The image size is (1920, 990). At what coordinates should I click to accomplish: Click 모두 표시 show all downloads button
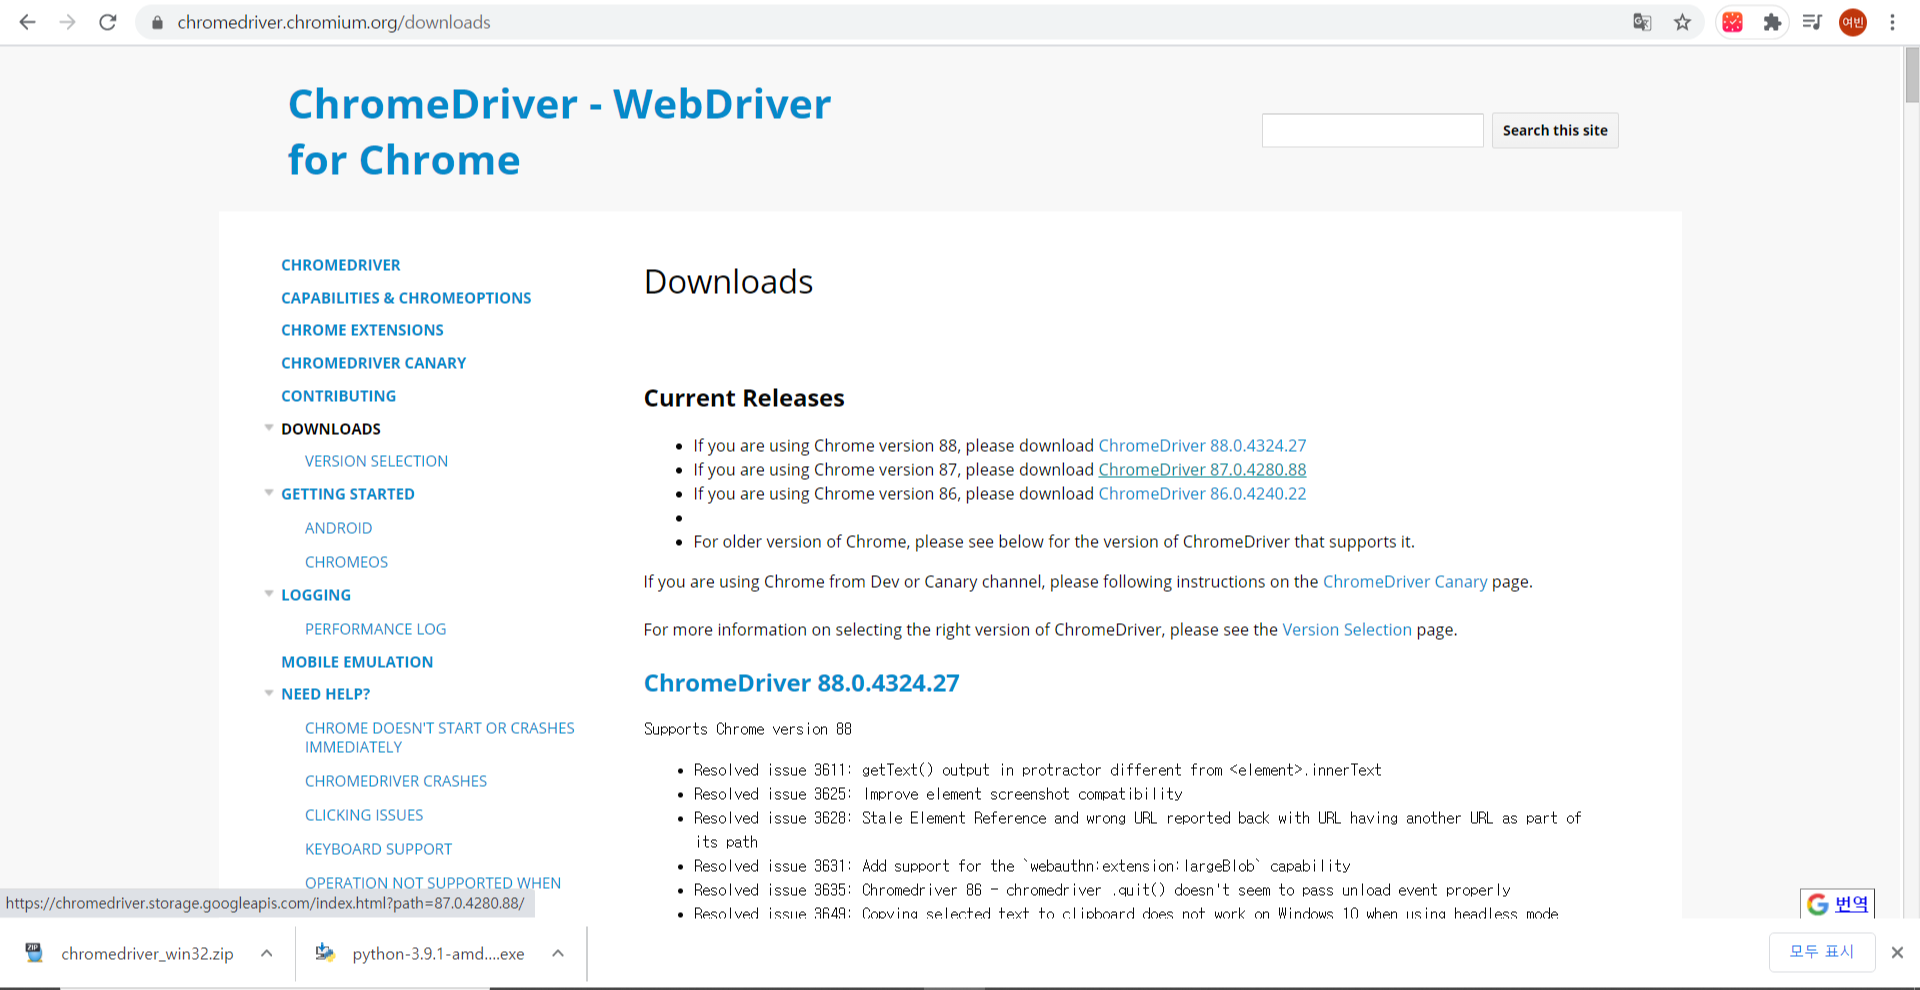coord(1821,952)
